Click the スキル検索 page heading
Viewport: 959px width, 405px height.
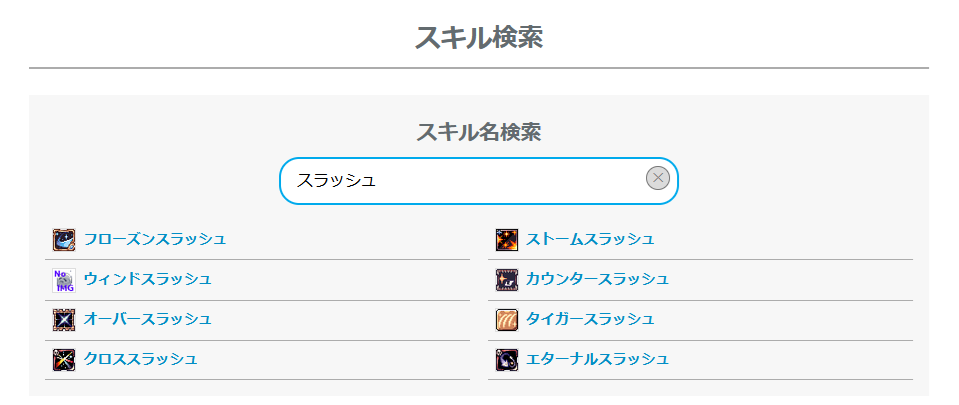479,38
